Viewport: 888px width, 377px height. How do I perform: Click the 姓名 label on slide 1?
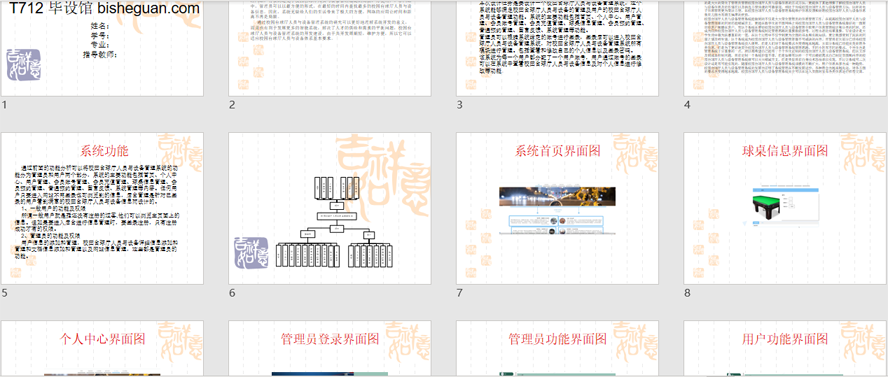click(x=100, y=26)
